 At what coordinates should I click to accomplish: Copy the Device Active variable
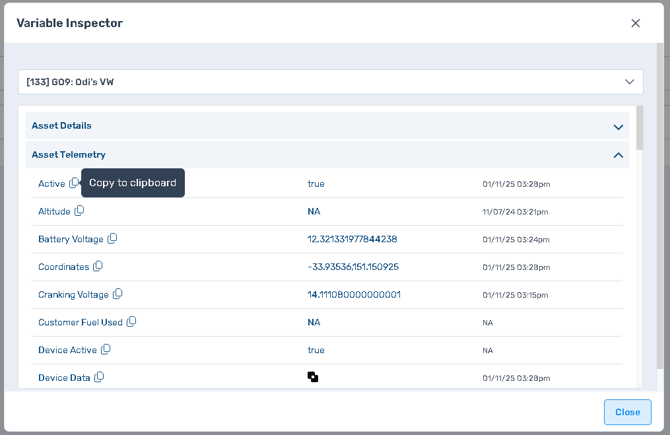(106, 350)
